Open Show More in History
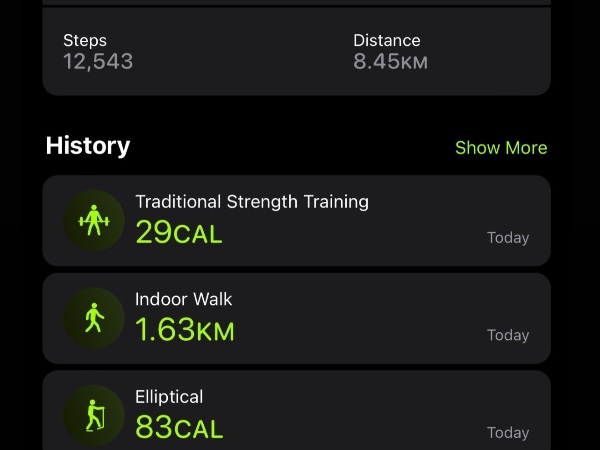Viewport: 600px width, 450px height. coord(500,148)
